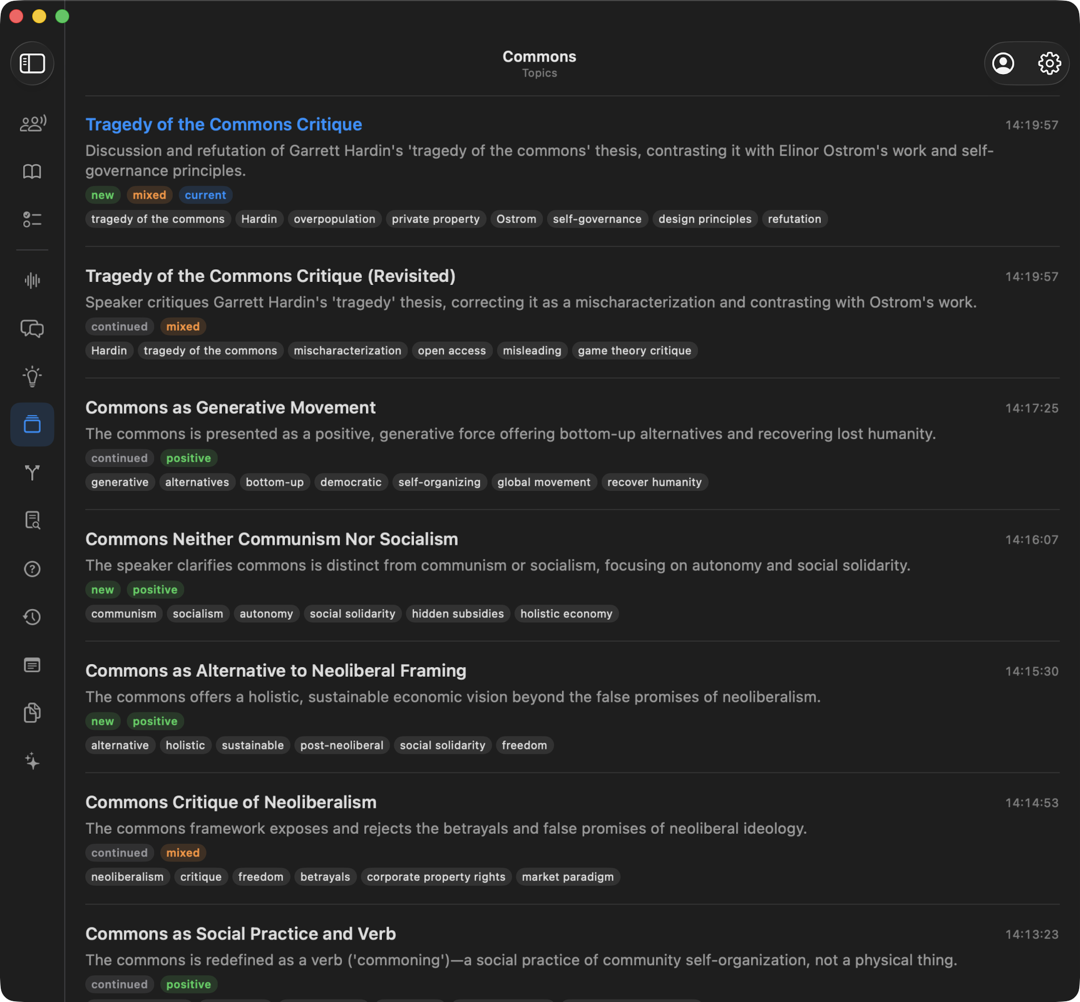Open Tragedy of the Commons Critique (Revisited)
The width and height of the screenshot is (1080, 1002).
point(270,276)
